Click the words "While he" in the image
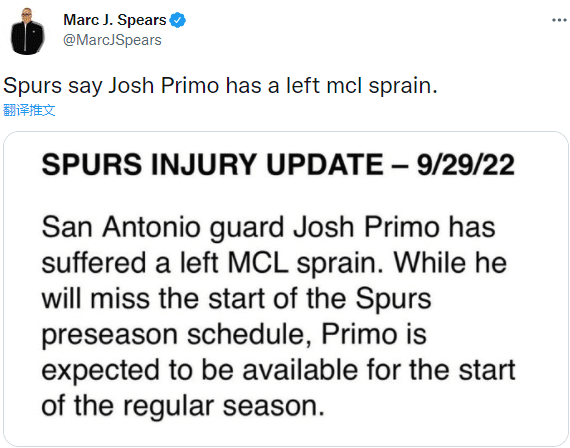 tap(450, 263)
